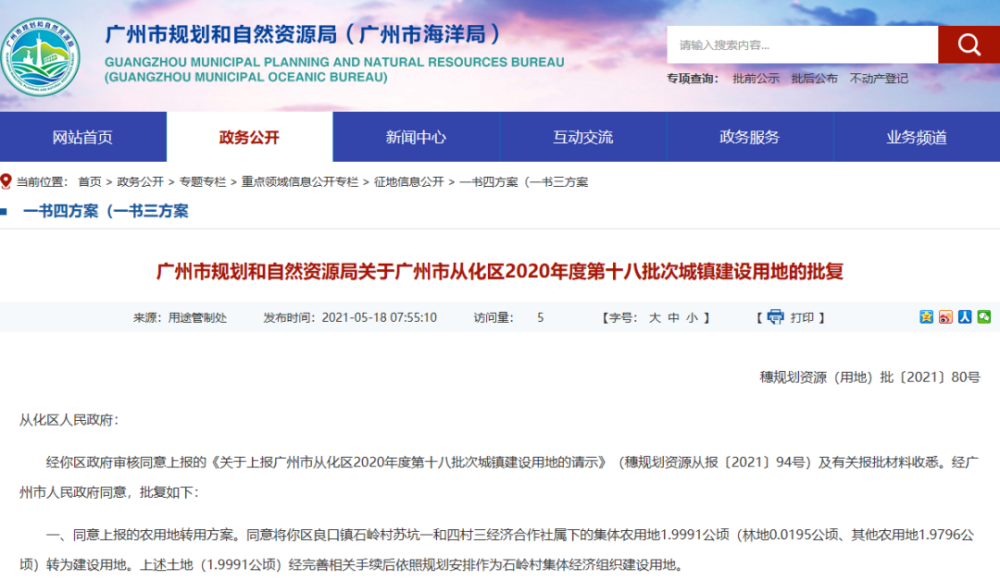
Task: Click the publish time 2021-05-18 07:55:10
Action: (379, 318)
